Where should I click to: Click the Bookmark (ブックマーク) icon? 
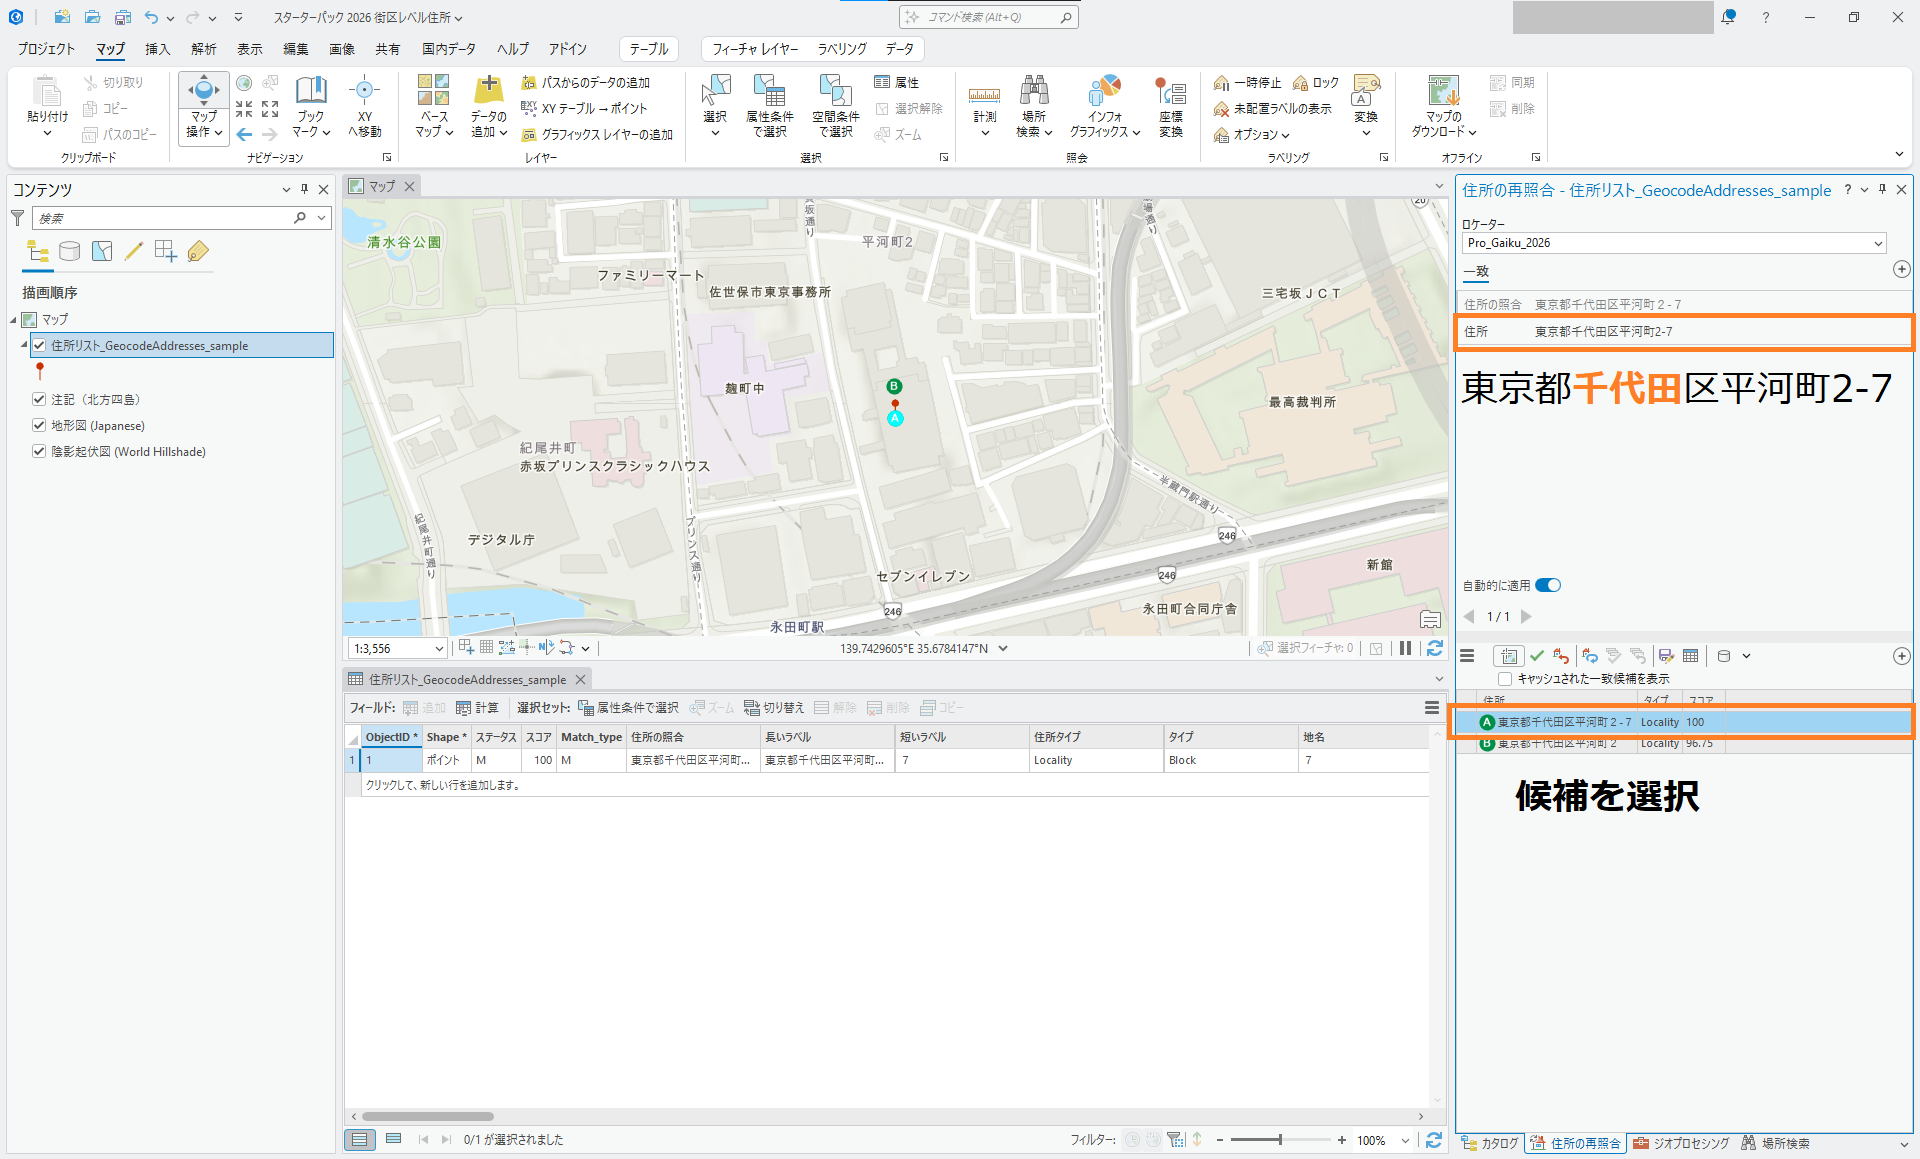(311, 92)
